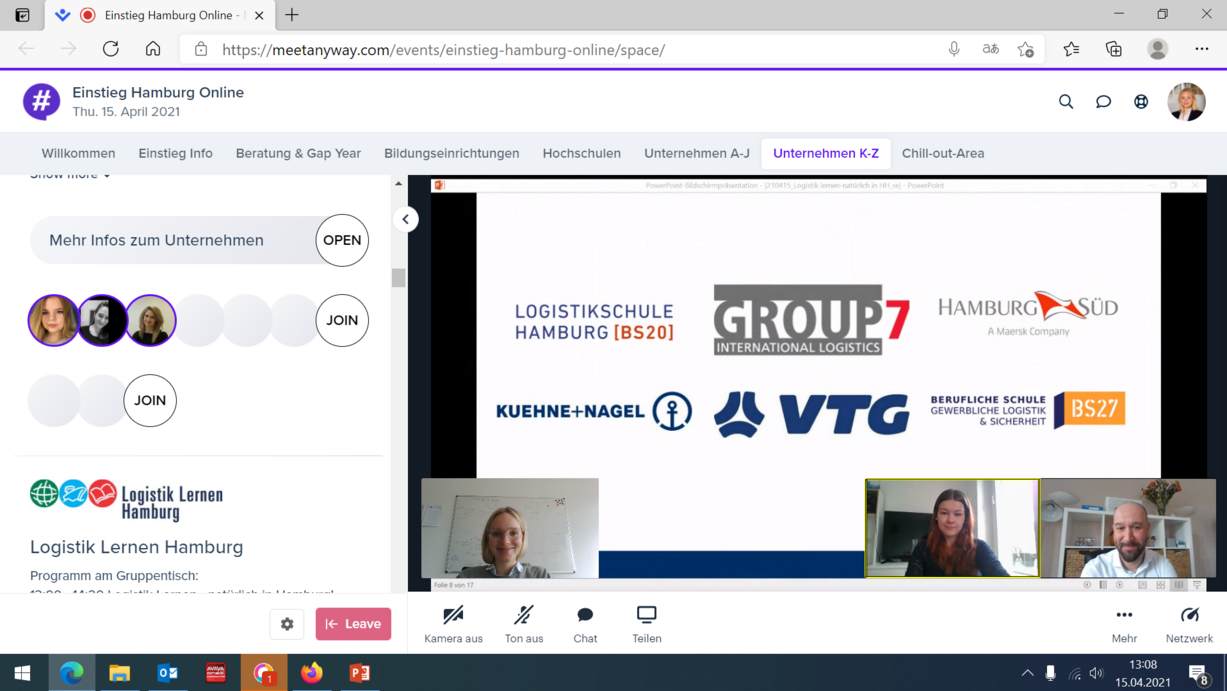
Task: Click the second black-and-white participant avatar
Action: (x=102, y=320)
